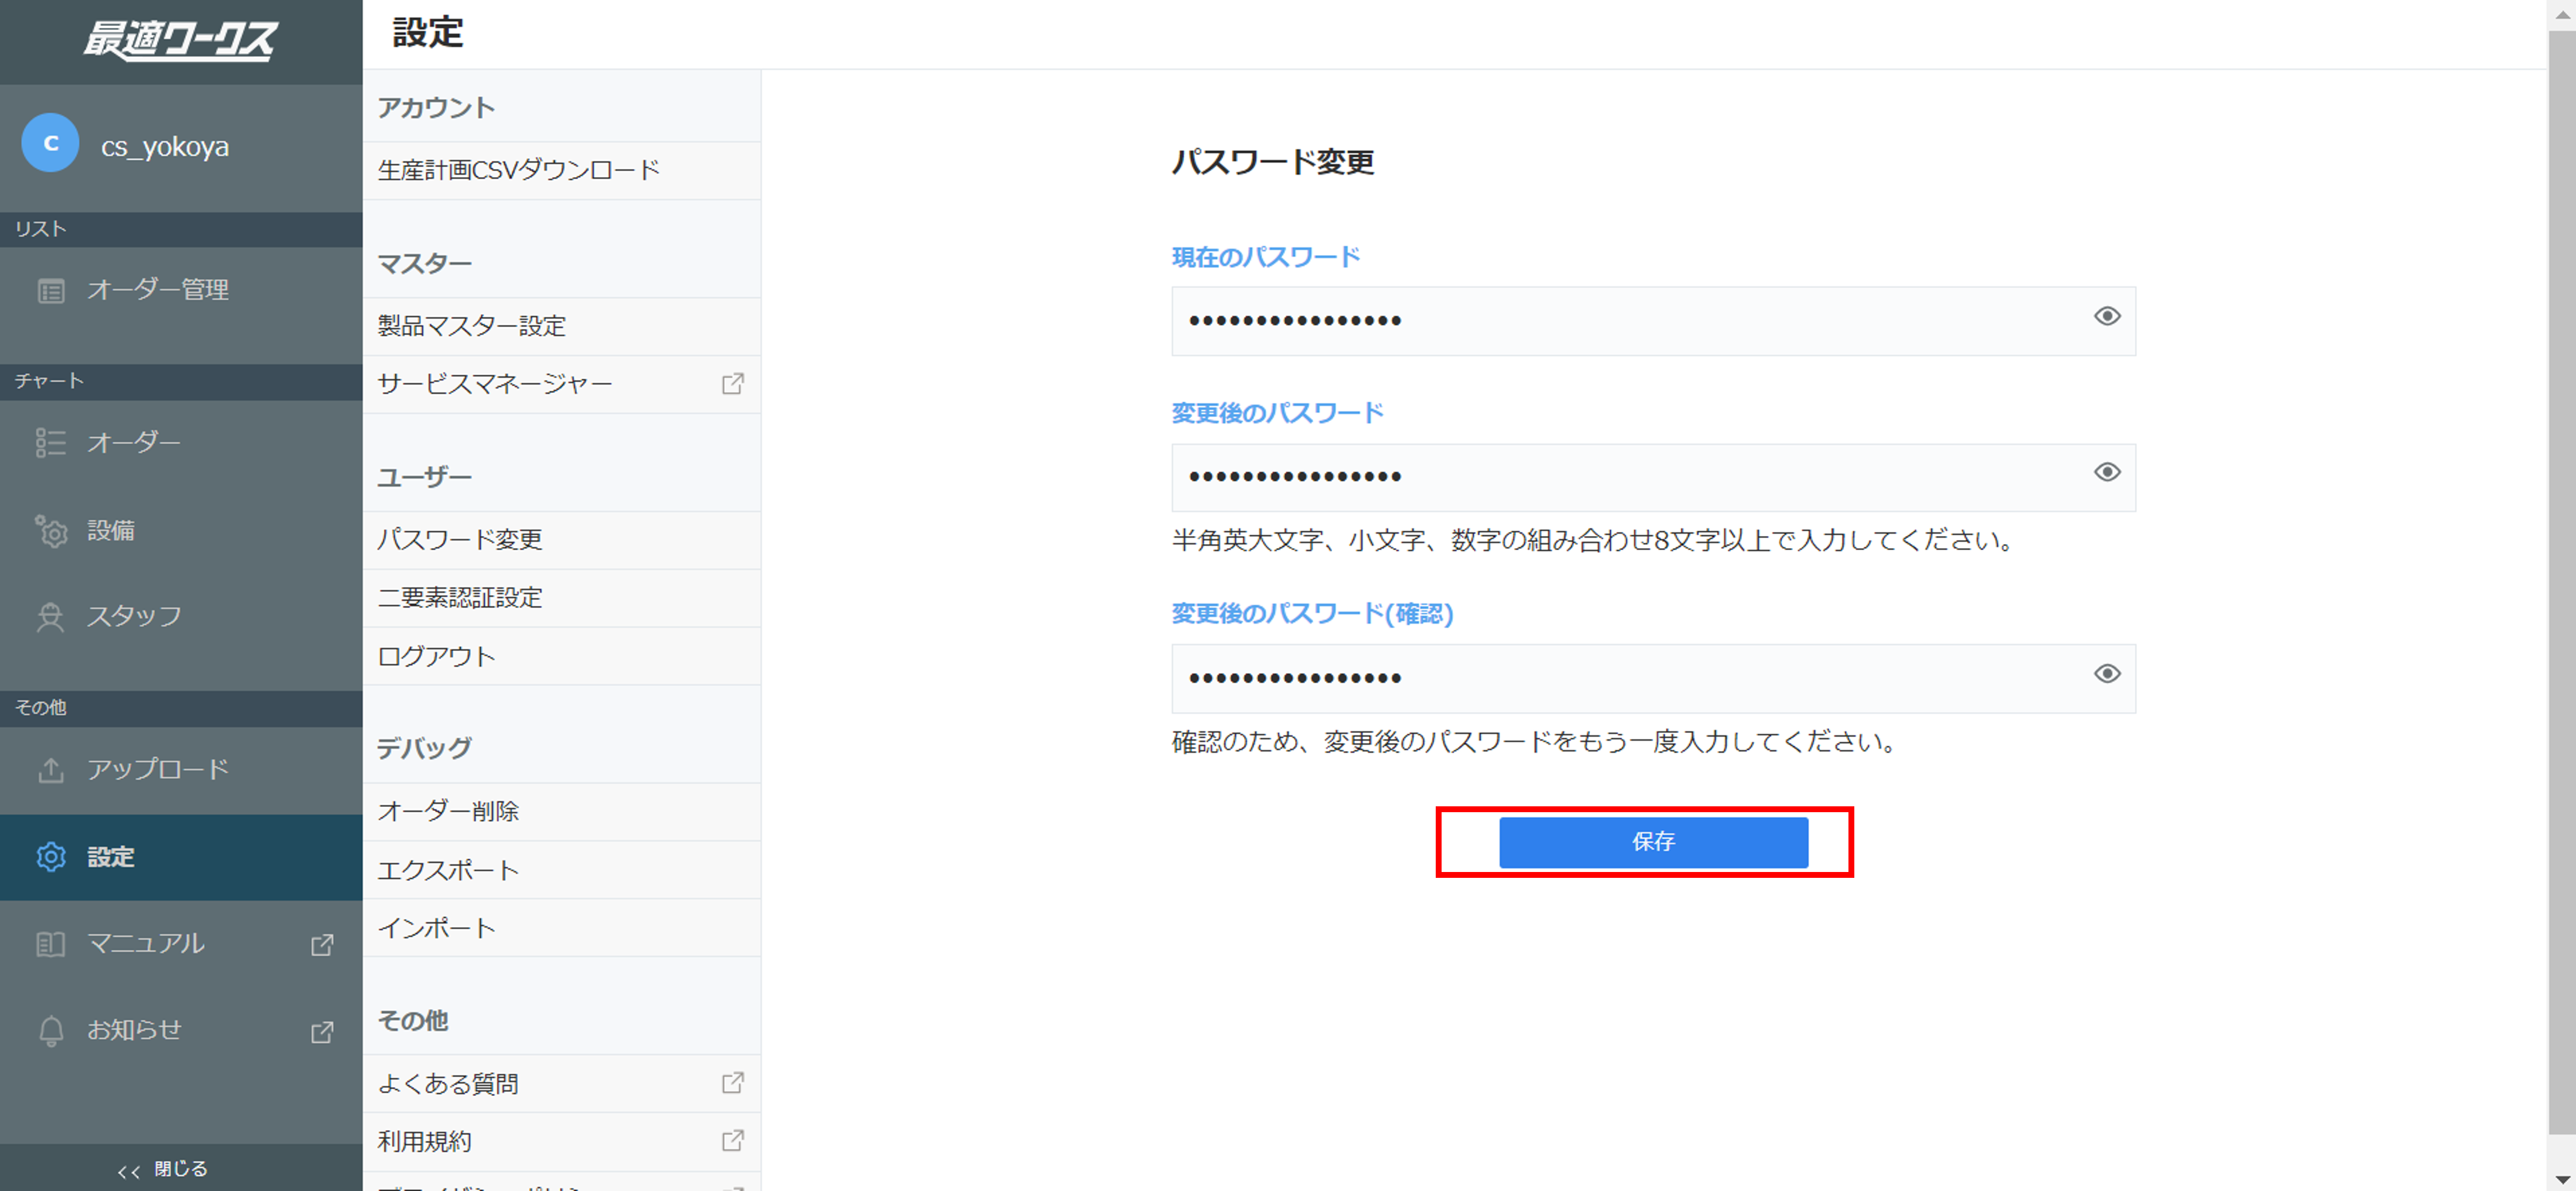This screenshot has height=1191, width=2576.
Task: Focus the 変更後のパスワード(確認) input field
Action: tap(1653, 678)
